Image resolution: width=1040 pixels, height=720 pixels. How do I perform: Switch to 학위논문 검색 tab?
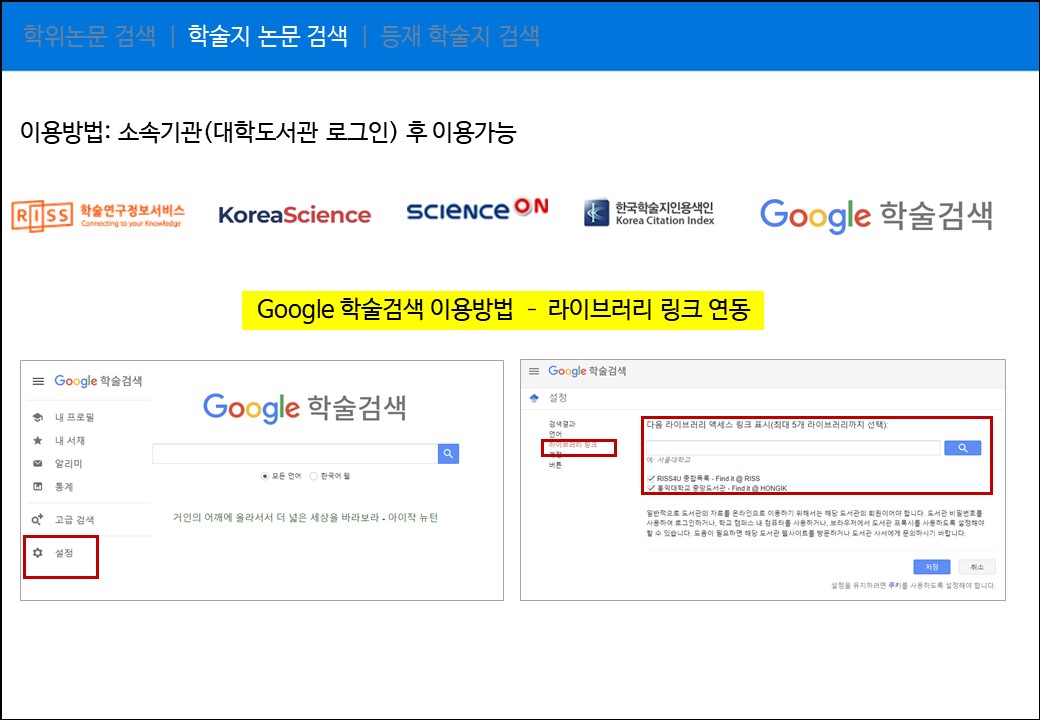(x=90, y=36)
